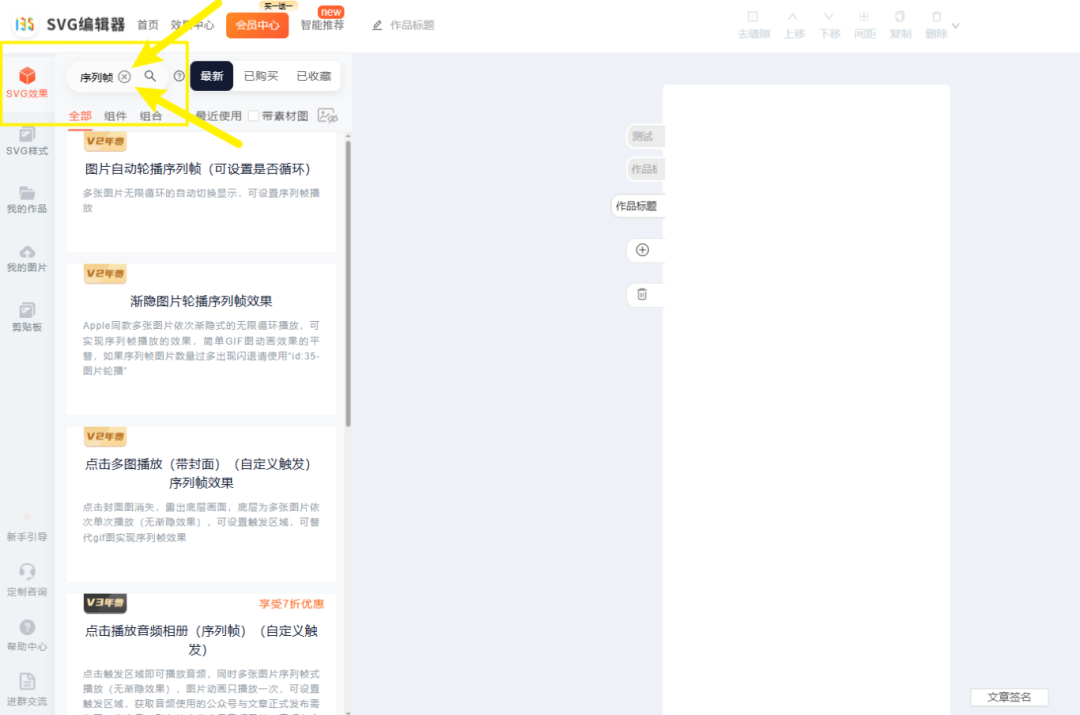Clear the 序列帧 search text

(x=124, y=77)
